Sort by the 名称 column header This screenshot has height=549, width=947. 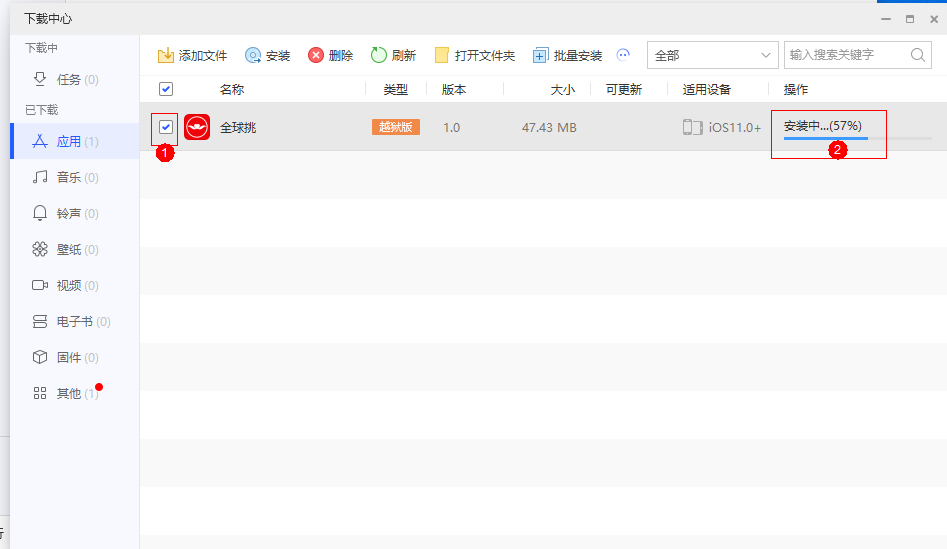(232, 89)
